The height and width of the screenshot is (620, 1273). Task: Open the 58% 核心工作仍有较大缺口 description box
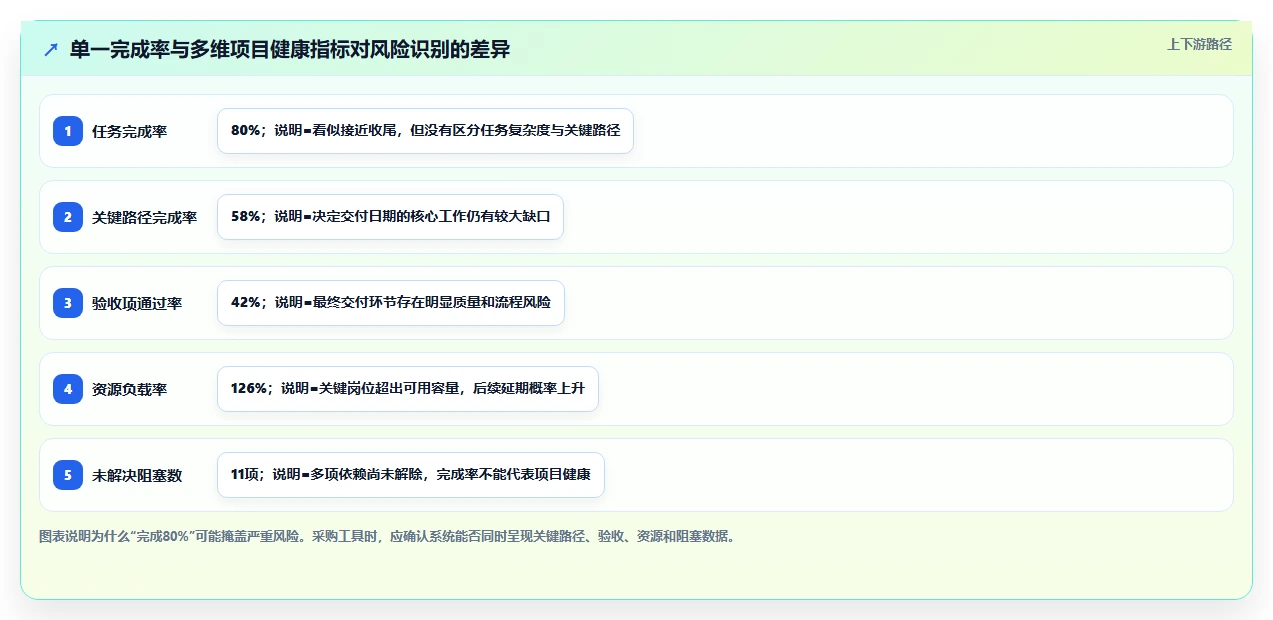(x=390, y=217)
